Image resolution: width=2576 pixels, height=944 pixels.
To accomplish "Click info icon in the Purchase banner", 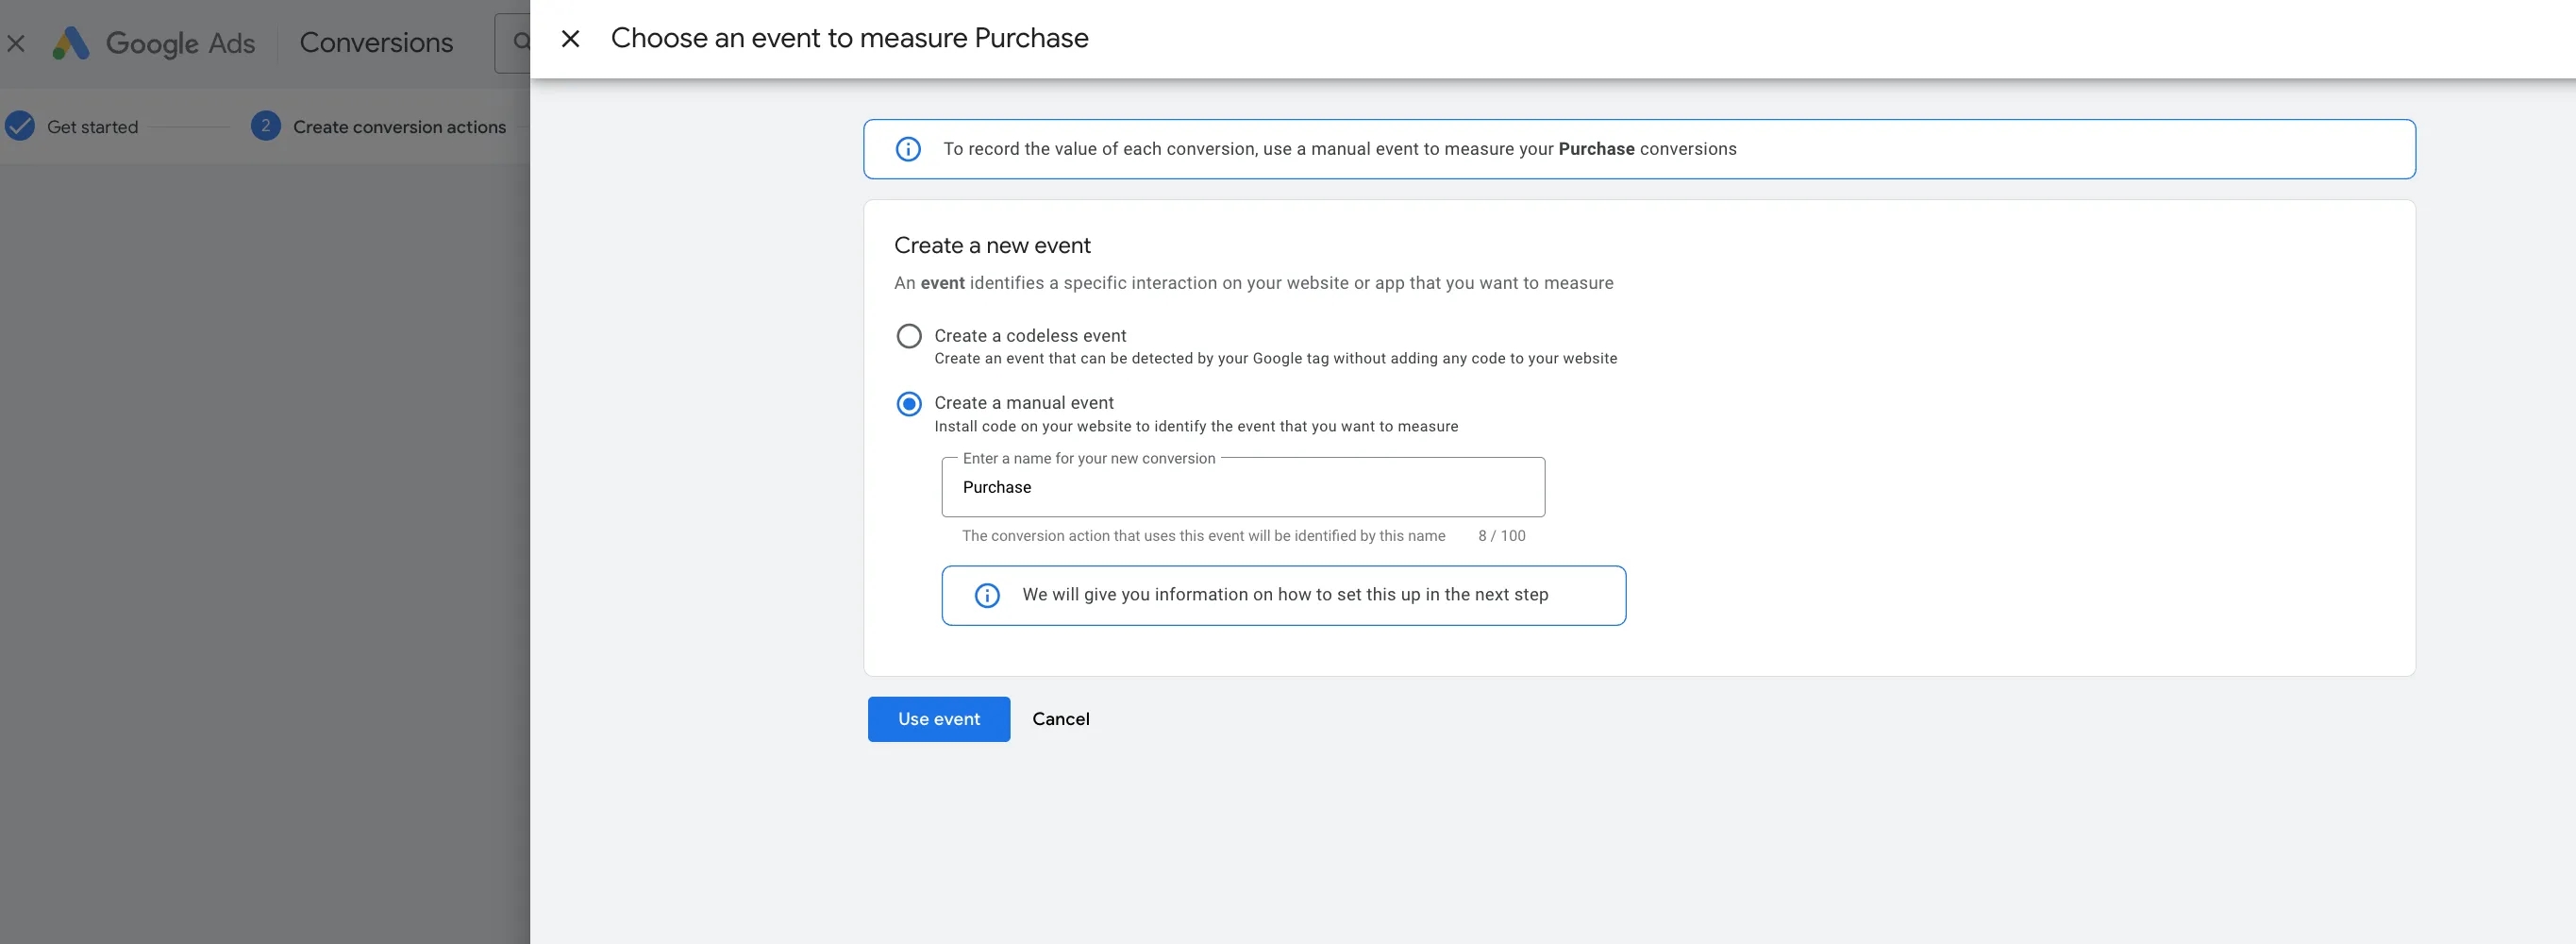I will tap(908, 149).
